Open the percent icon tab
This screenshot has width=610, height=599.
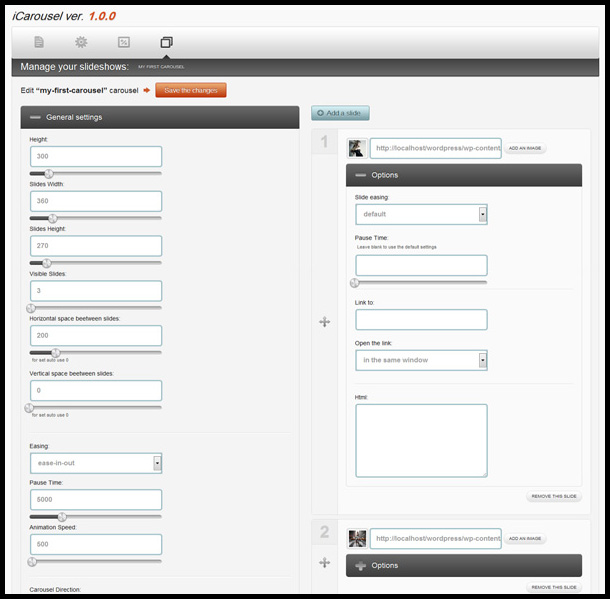124,42
